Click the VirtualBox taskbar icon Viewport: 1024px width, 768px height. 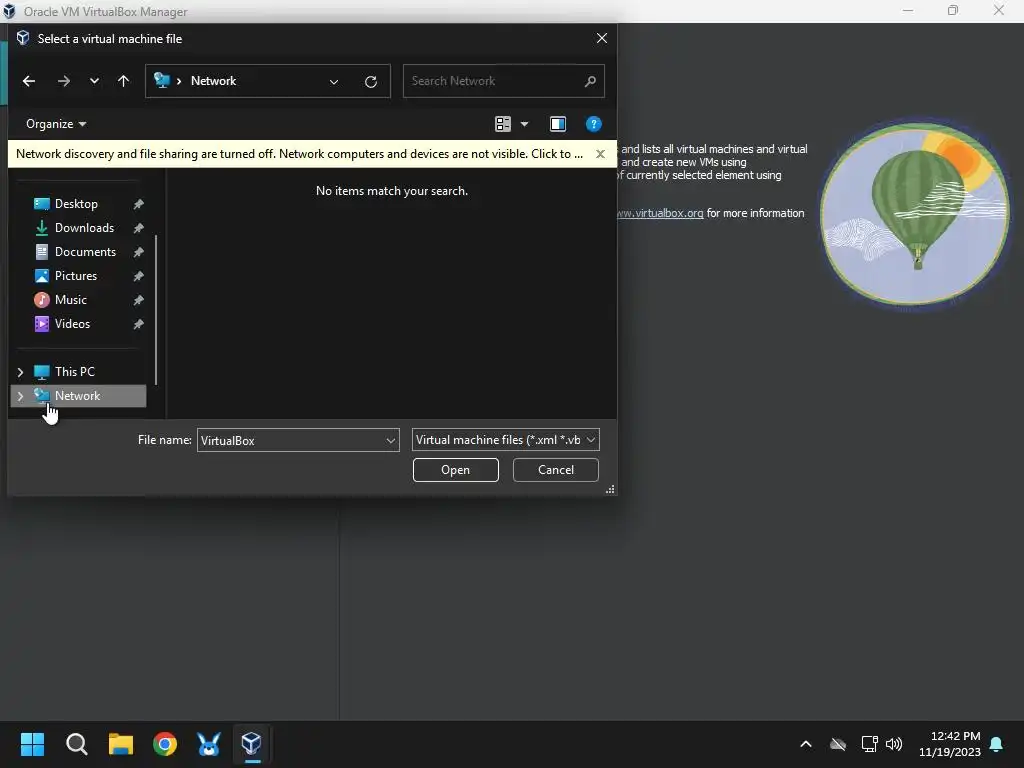(252, 744)
